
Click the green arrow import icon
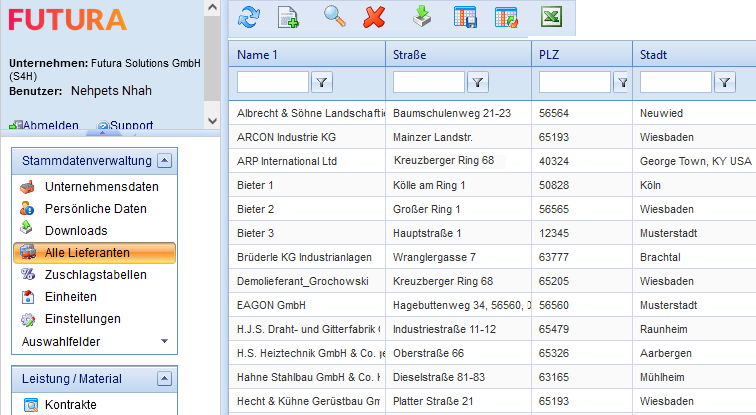pos(423,16)
